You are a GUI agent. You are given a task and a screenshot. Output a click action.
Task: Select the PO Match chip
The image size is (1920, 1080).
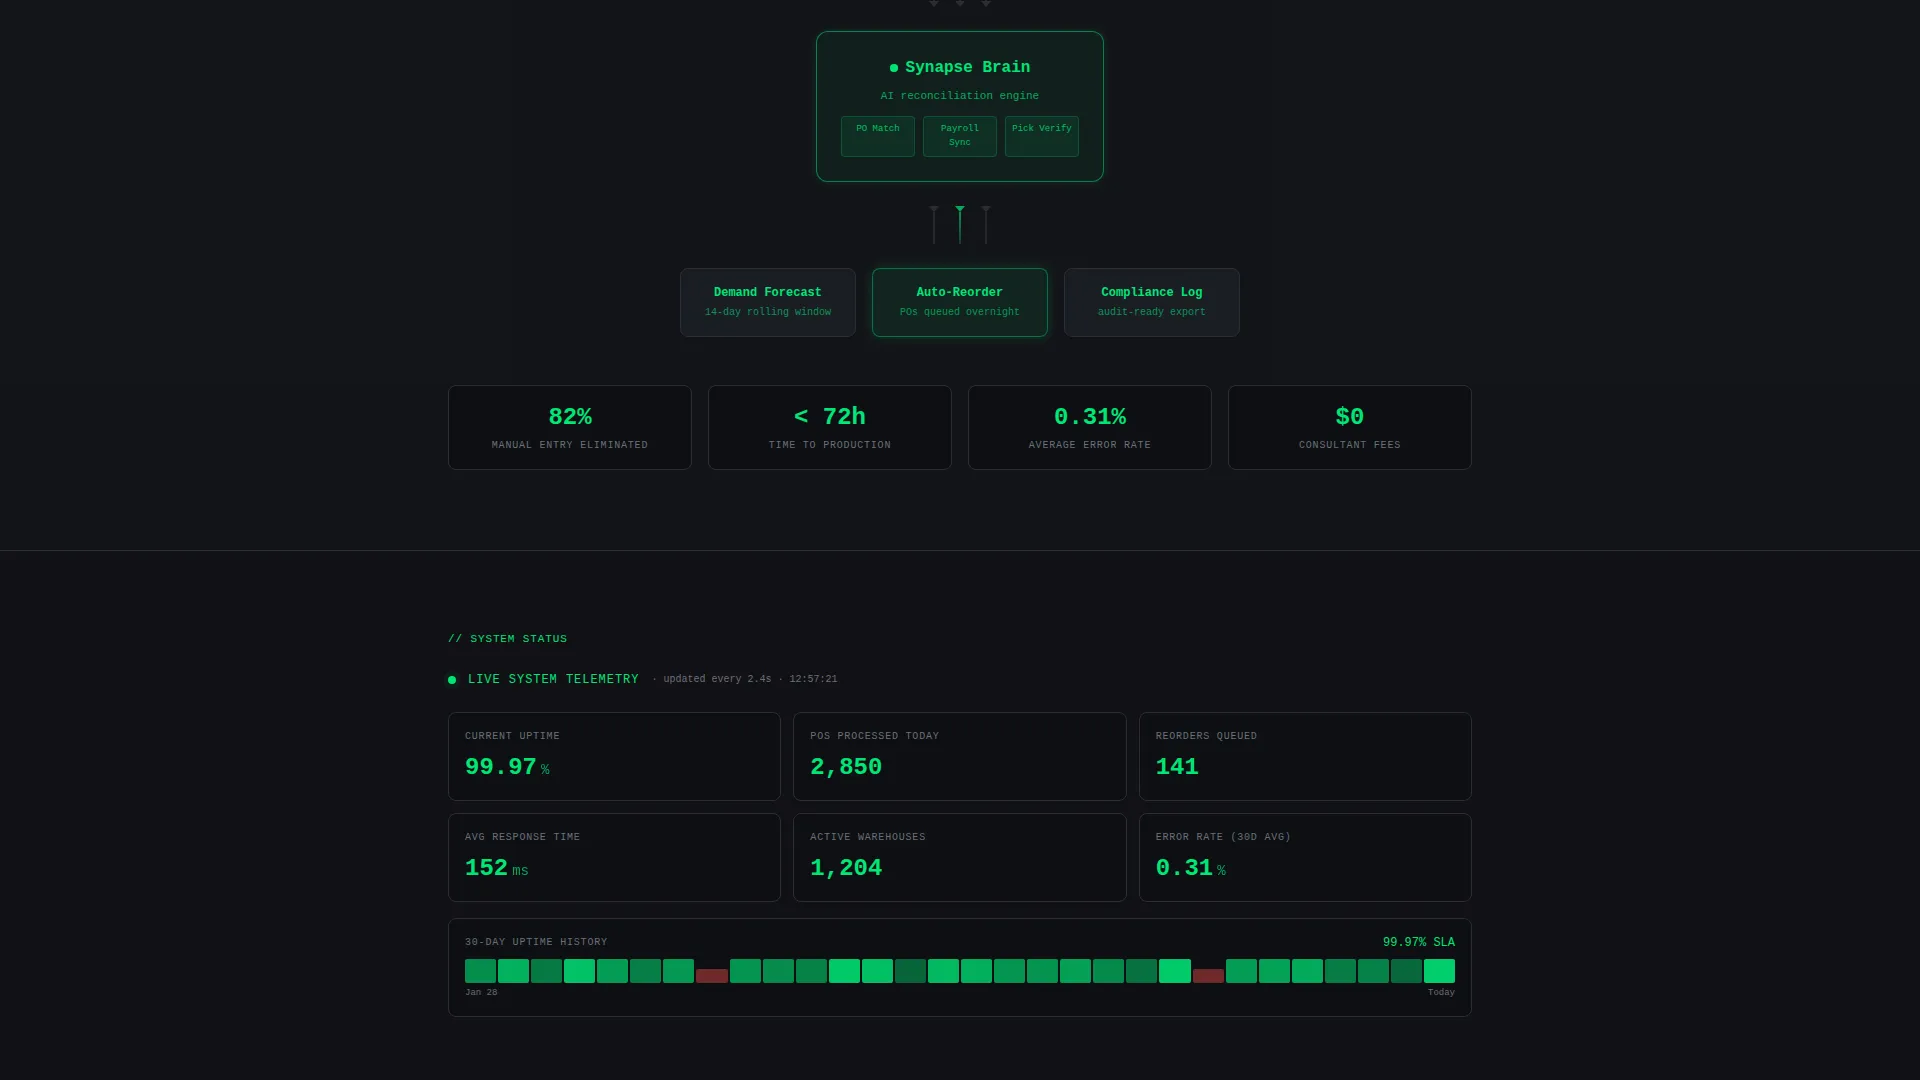coord(878,136)
